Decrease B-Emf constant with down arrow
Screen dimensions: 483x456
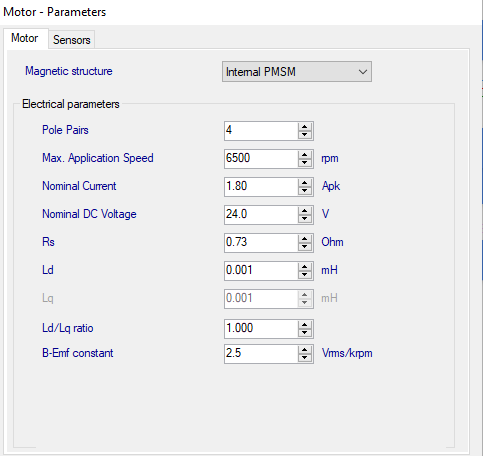305,358
